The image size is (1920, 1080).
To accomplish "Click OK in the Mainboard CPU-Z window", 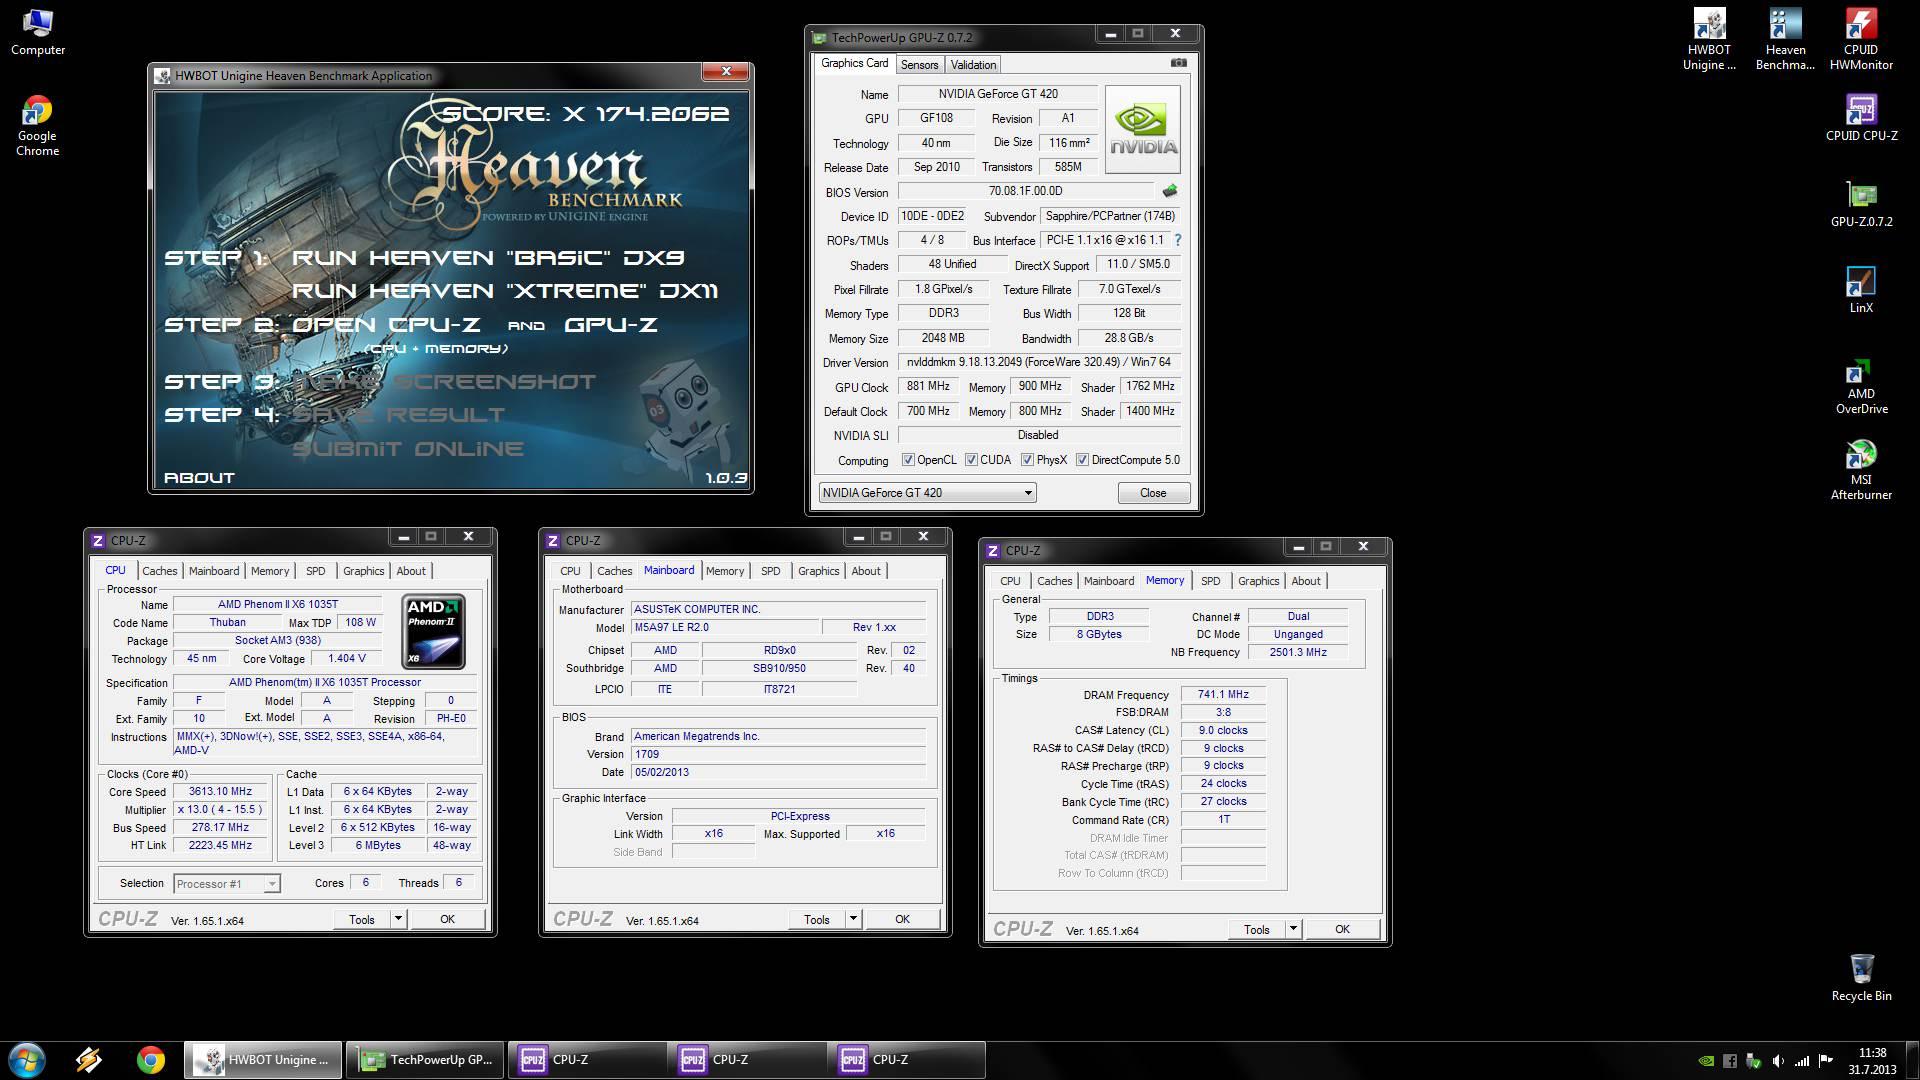I will (902, 919).
